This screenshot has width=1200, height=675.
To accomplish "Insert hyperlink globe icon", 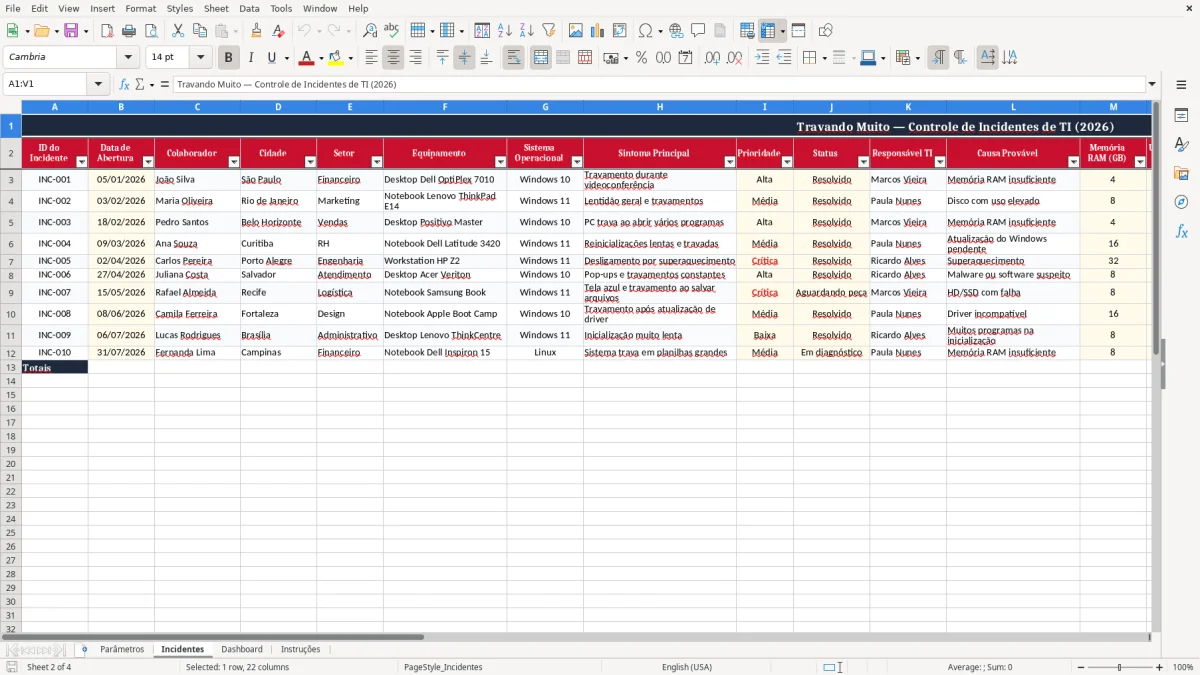I will (676, 31).
